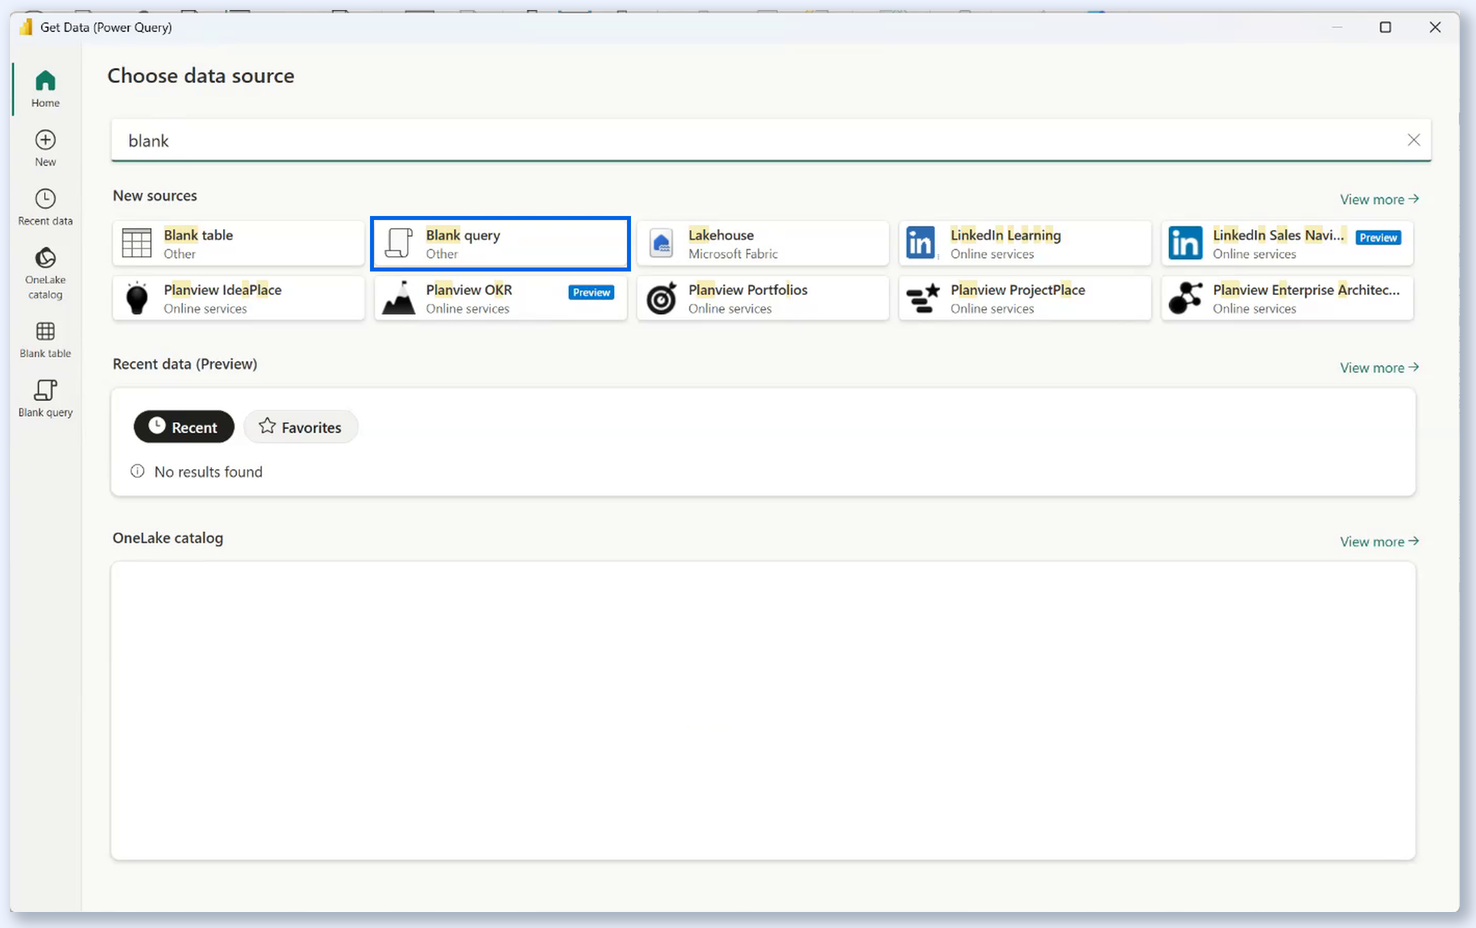Select Blank query icon in sidebar
The width and height of the screenshot is (1476, 928).
coord(45,390)
